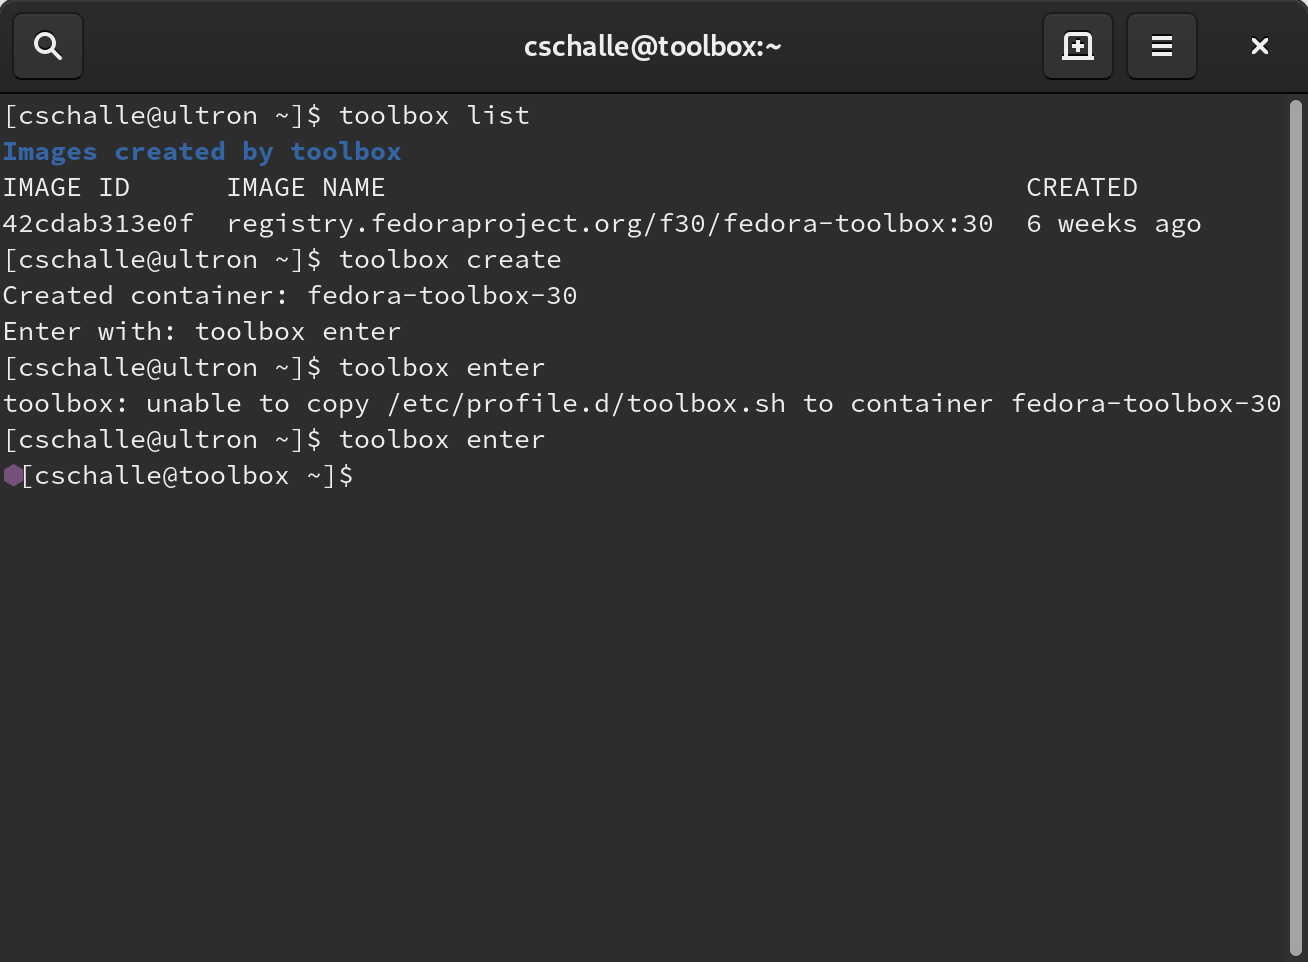Click the window title cschalle@toolbox:~
The height and width of the screenshot is (962, 1308).
[x=653, y=46]
